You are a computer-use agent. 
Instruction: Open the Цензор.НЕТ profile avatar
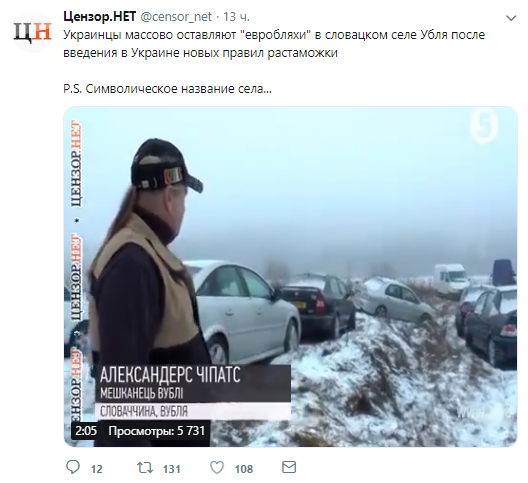click(x=32, y=31)
